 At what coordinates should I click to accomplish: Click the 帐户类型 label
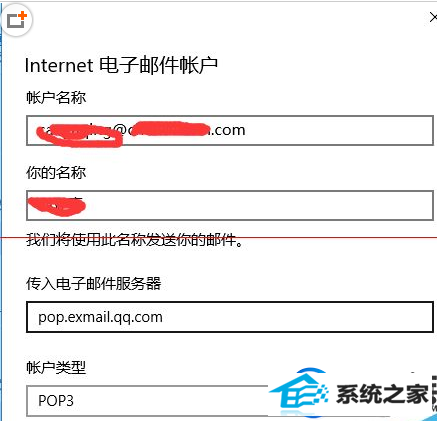click(56, 368)
